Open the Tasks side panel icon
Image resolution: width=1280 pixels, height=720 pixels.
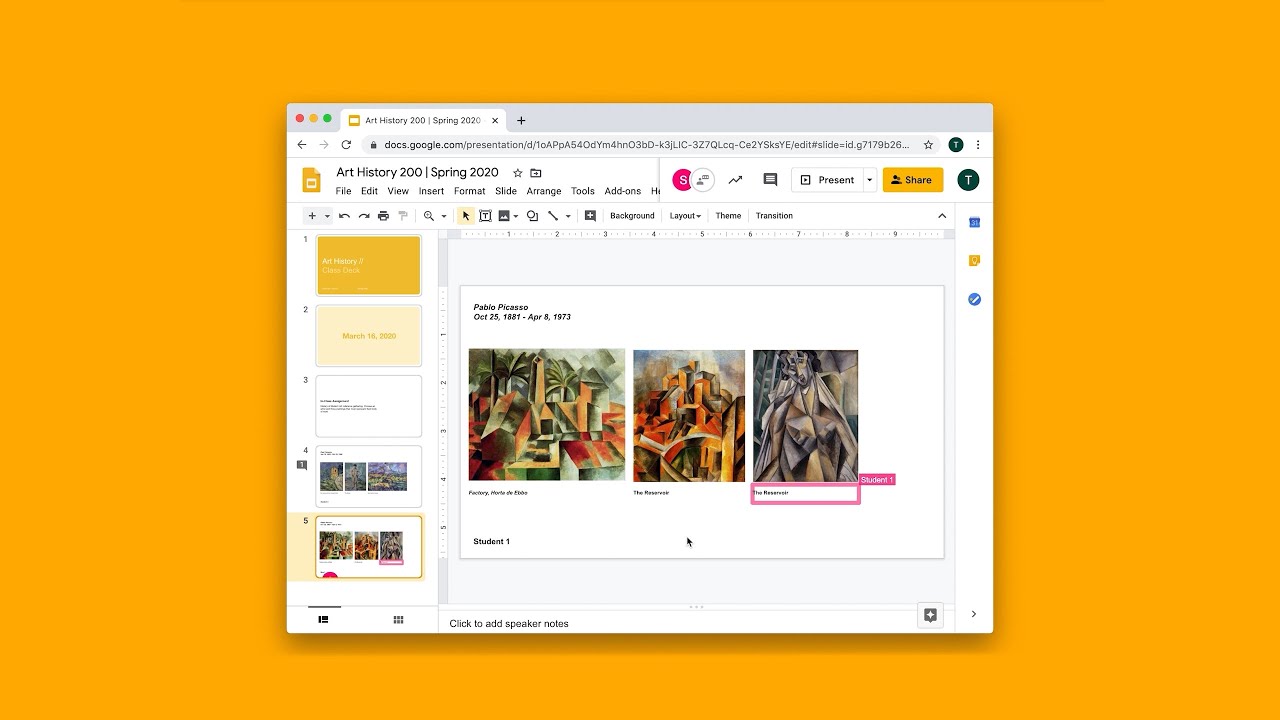click(x=974, y=299)
